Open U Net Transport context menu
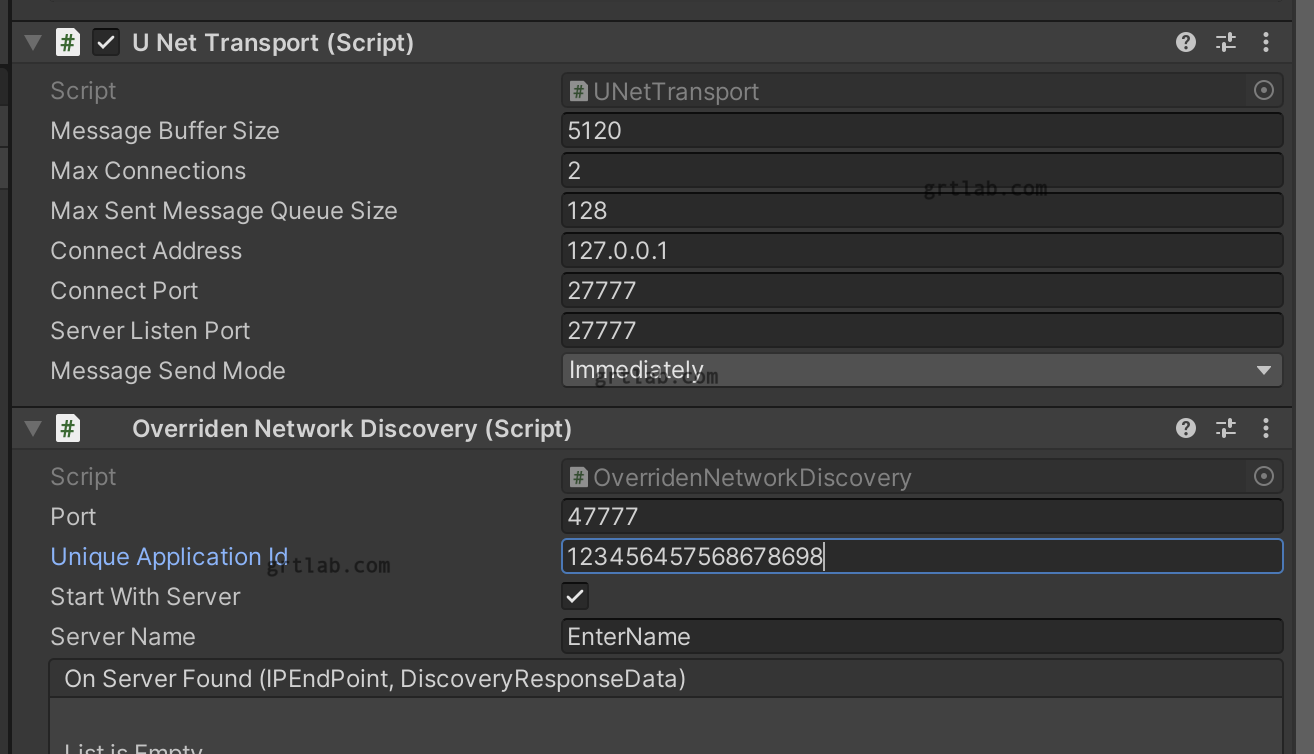Screen dimensions: 1314x754 (x=1265, y=42)
